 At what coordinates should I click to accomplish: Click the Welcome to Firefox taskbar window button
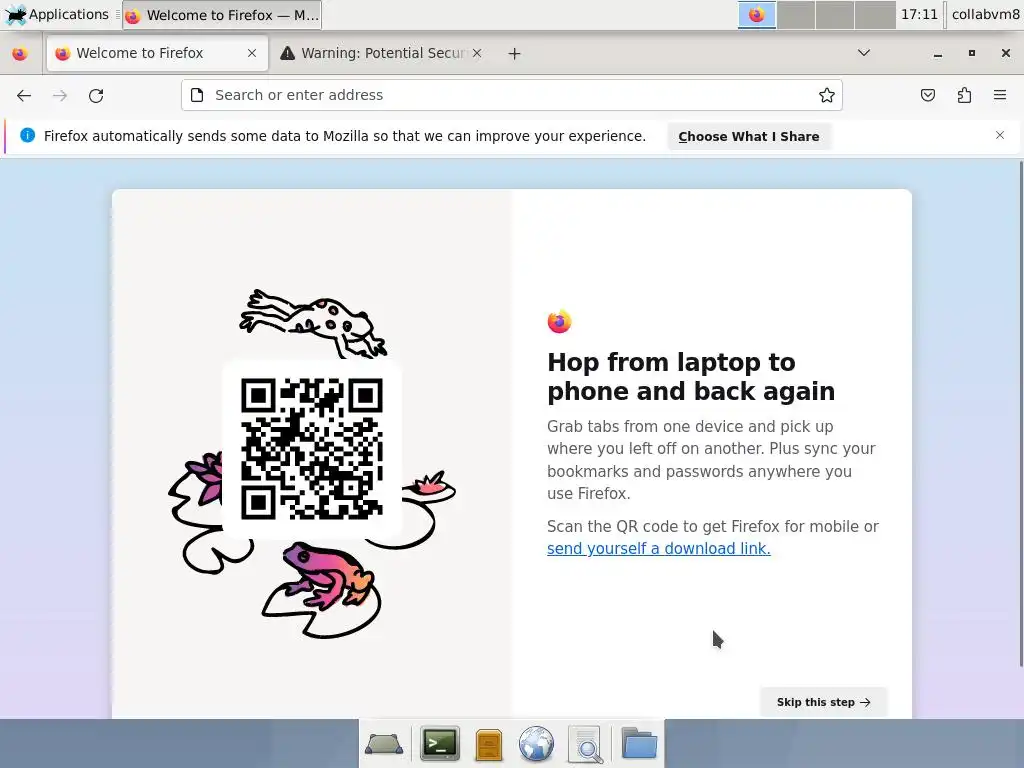pos(223,15)
